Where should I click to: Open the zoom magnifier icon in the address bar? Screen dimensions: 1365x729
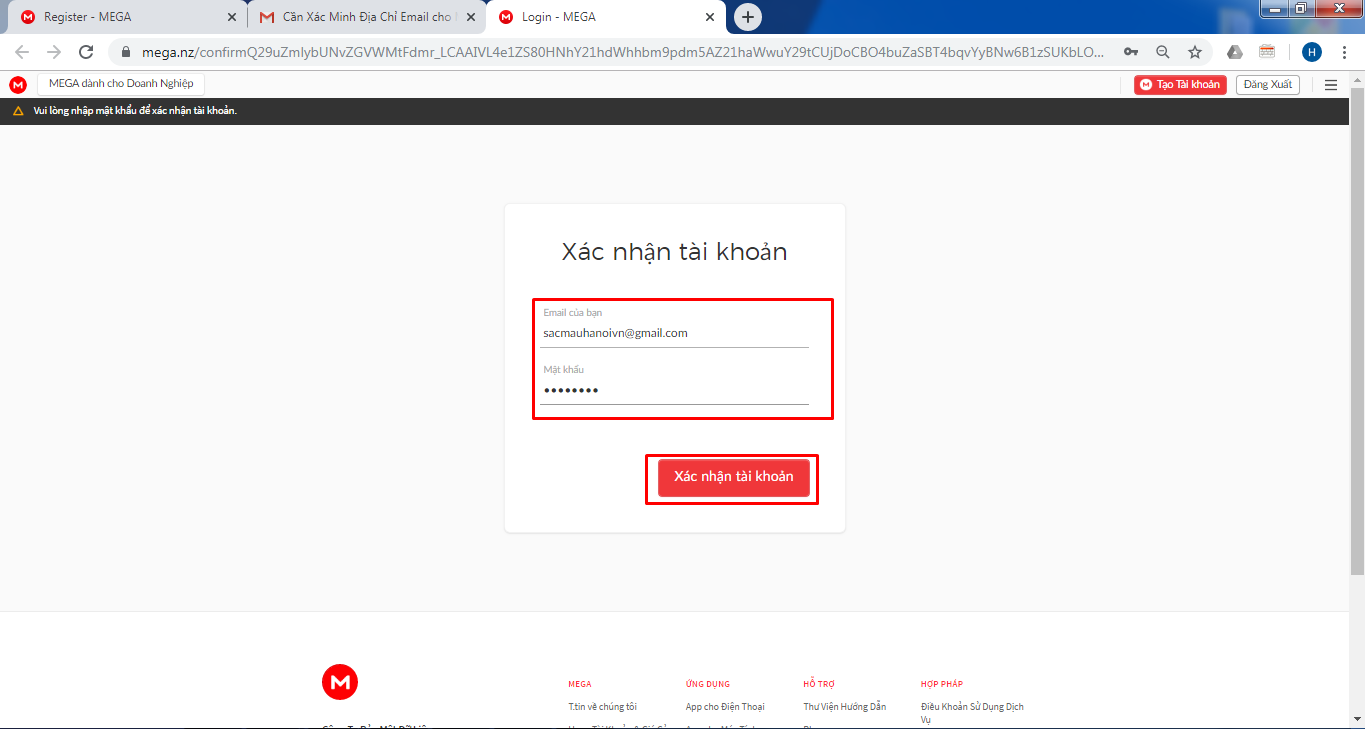click(x=1162, y=52)
